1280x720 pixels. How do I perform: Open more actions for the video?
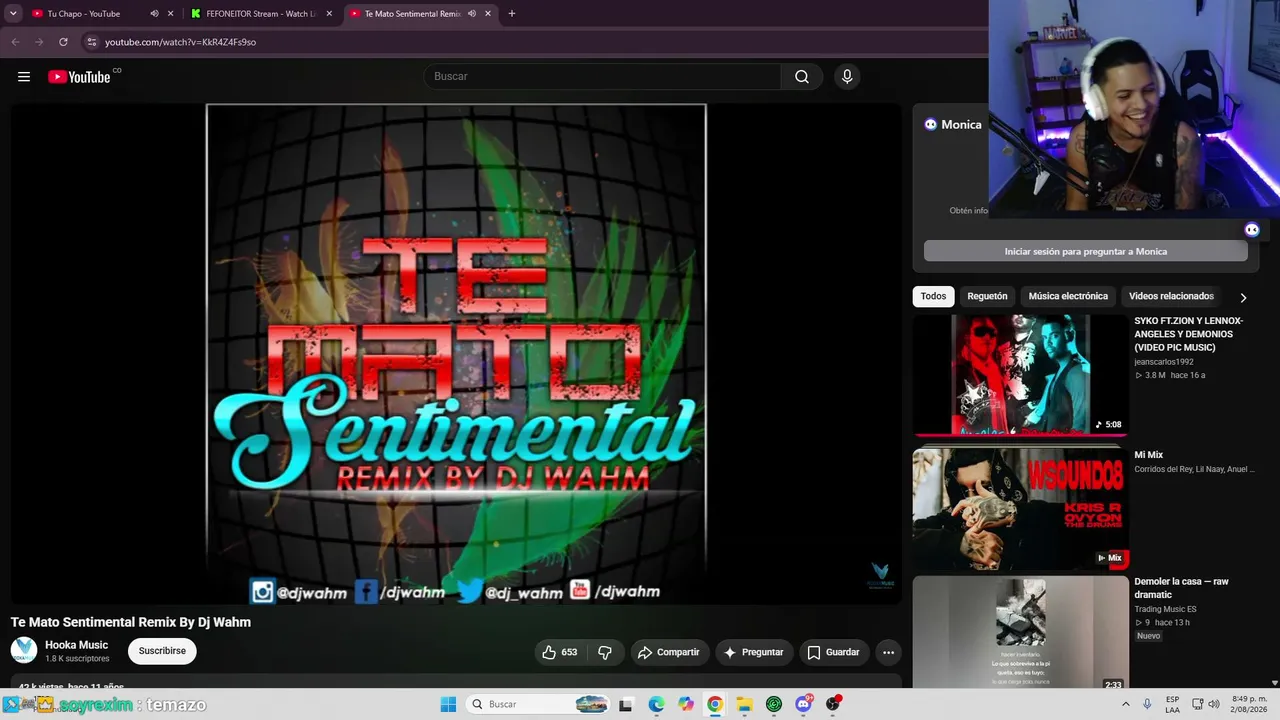888,652
